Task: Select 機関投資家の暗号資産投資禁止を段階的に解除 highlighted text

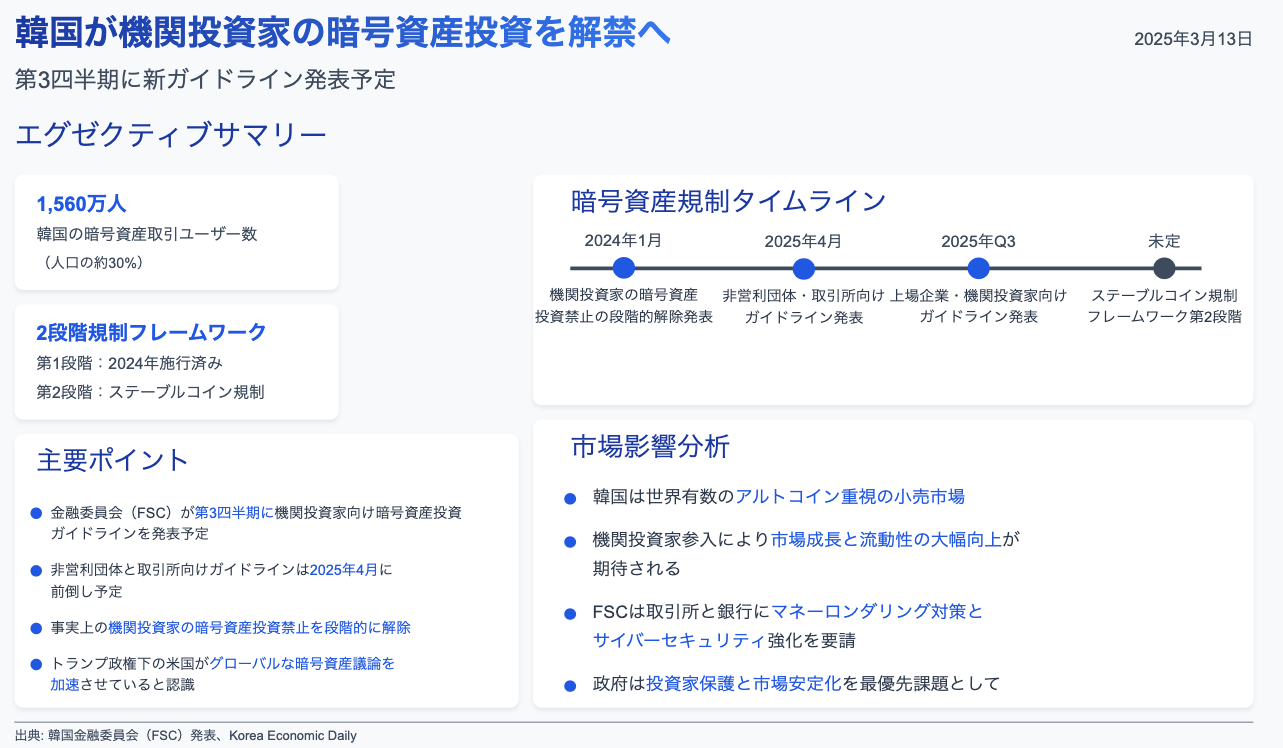Action: click(x=259, y=628)
